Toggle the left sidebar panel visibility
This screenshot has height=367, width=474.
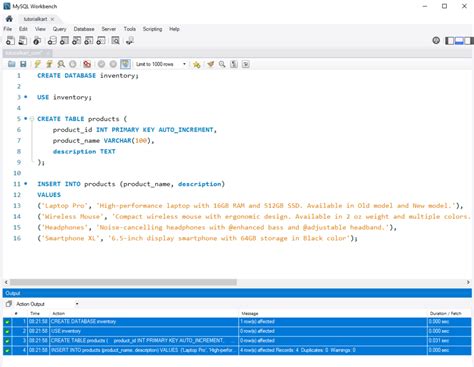click(450, 41)
